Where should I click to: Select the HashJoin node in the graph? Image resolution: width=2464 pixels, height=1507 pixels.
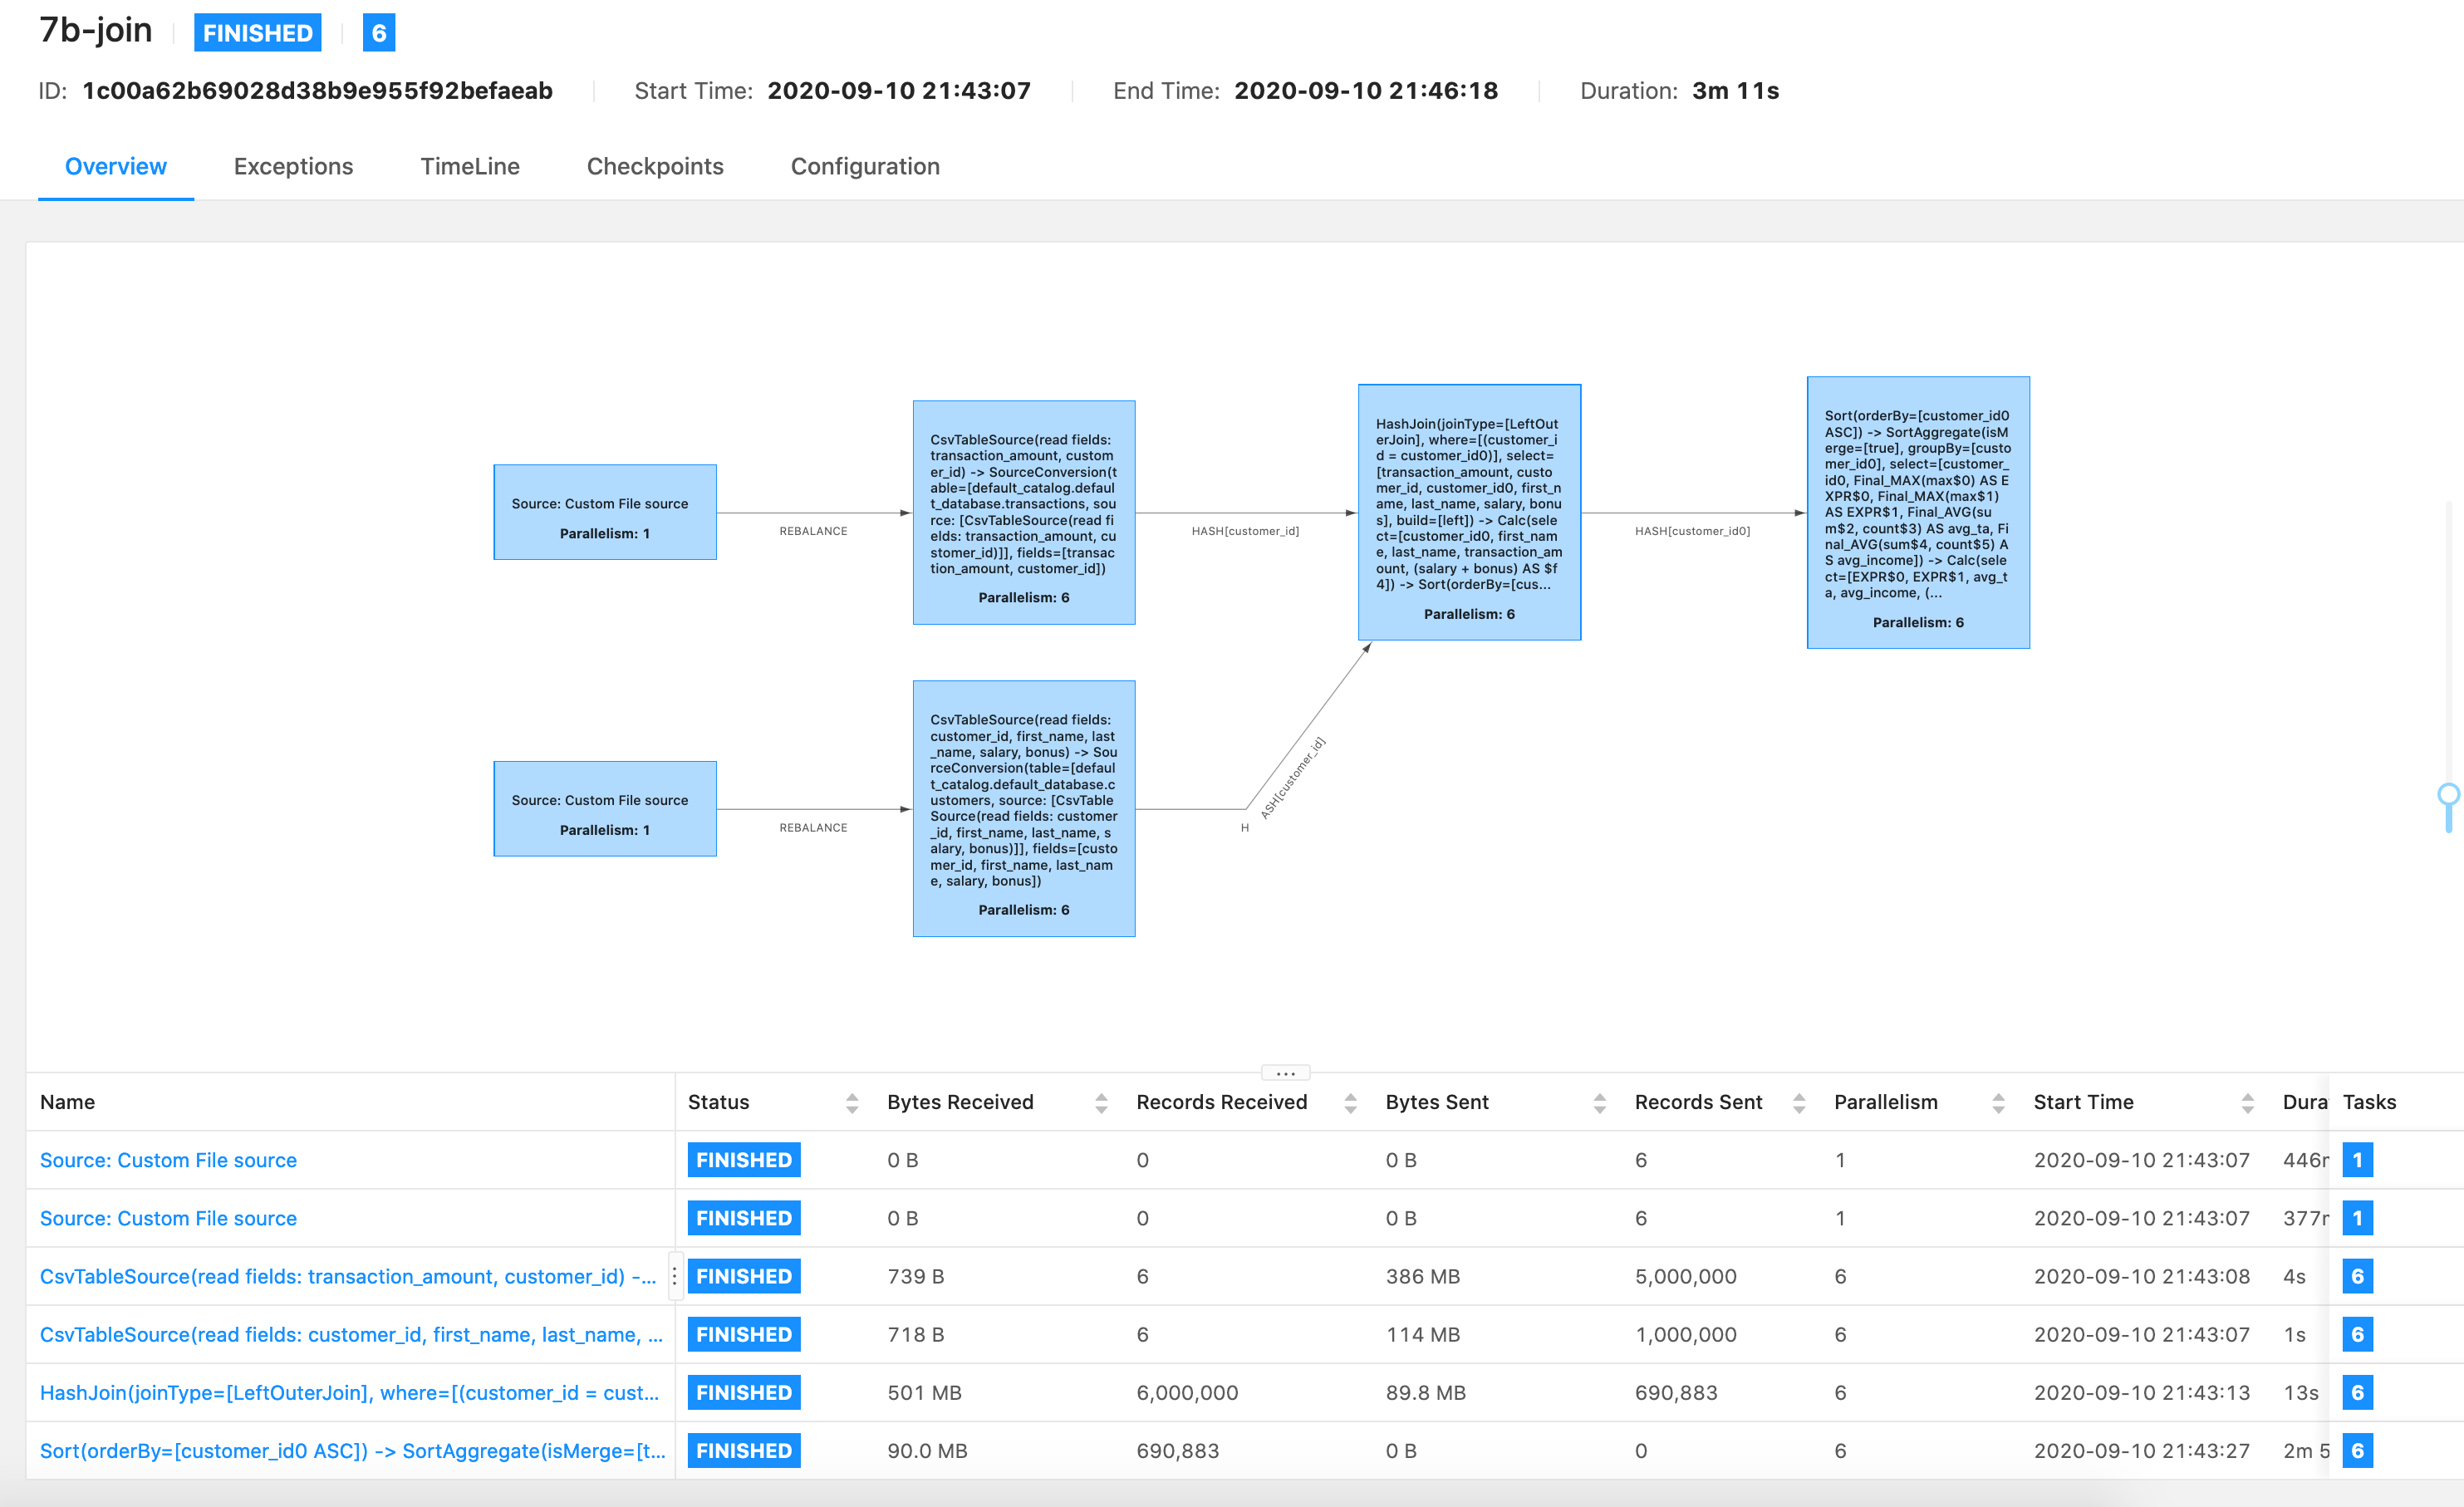click(x=1468, y=512)
